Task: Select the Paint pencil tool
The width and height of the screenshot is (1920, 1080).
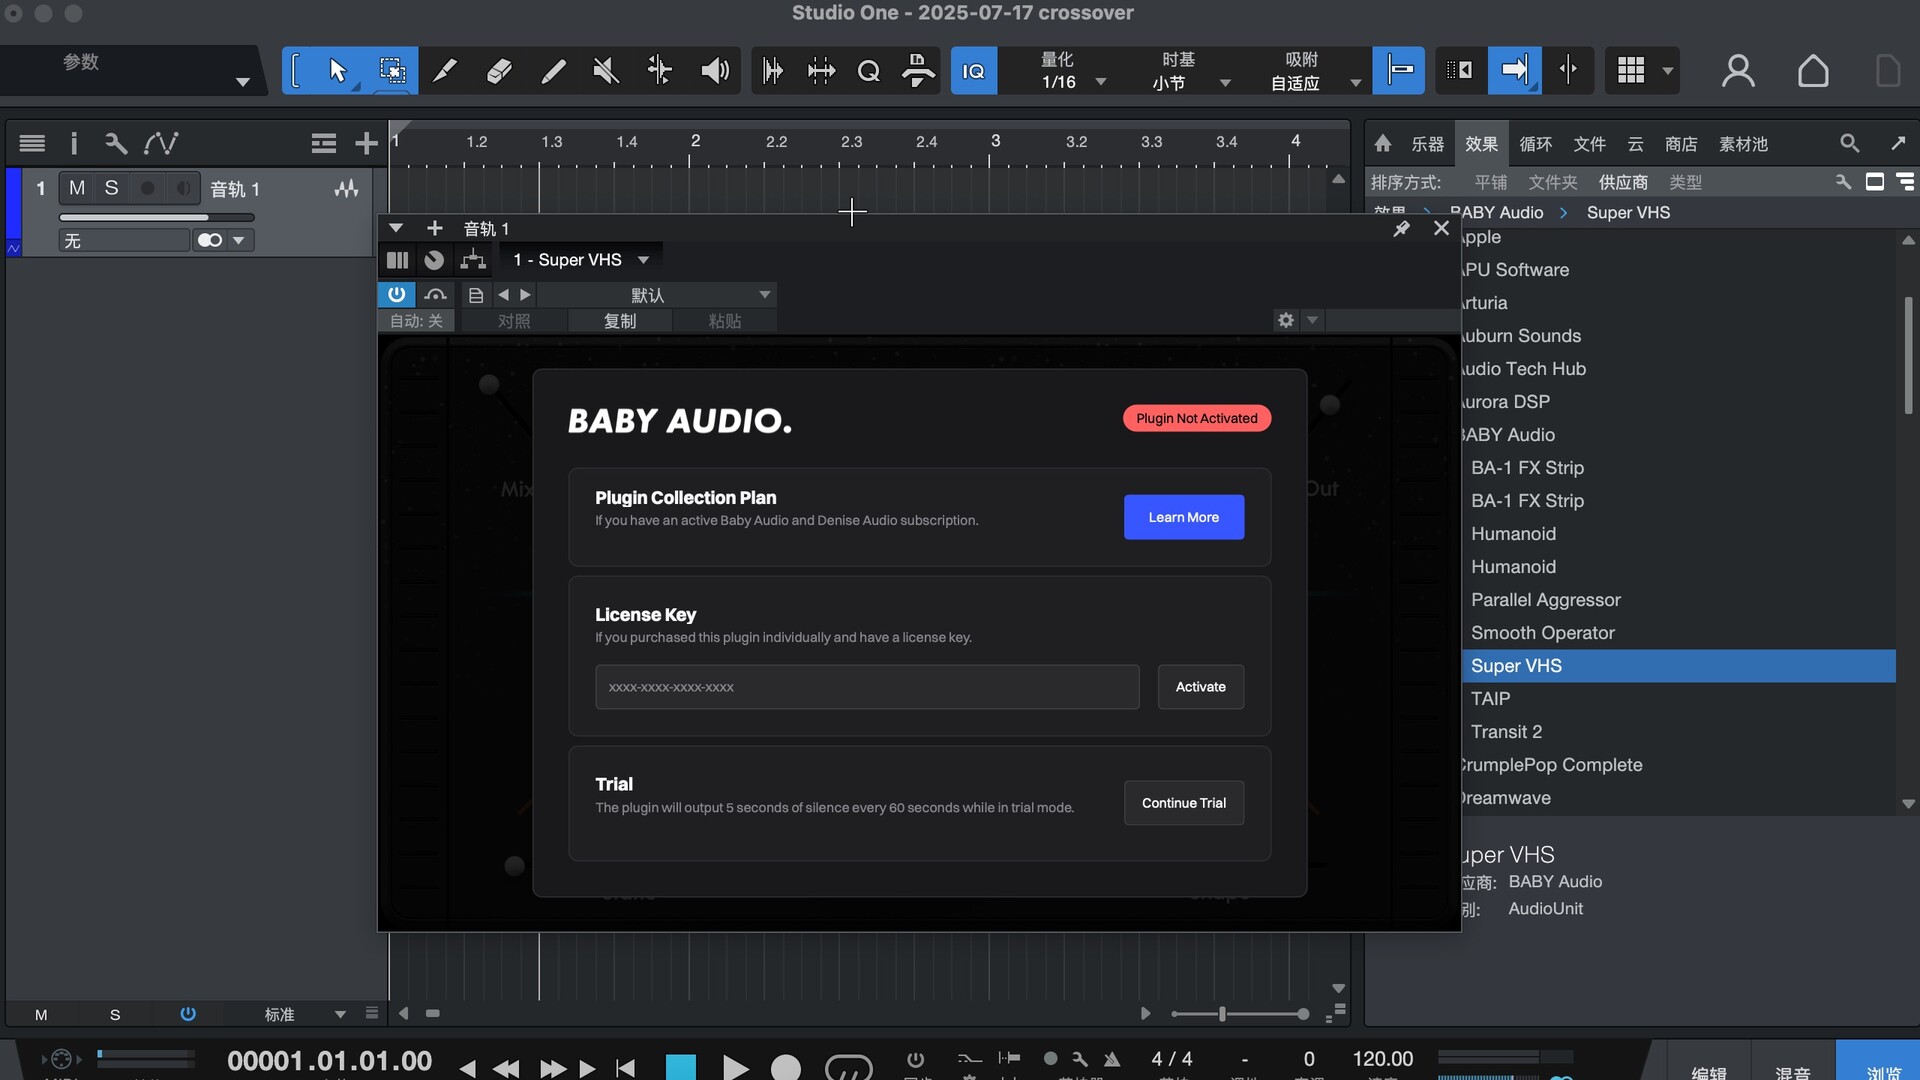Action: click(x=553, y=71)
